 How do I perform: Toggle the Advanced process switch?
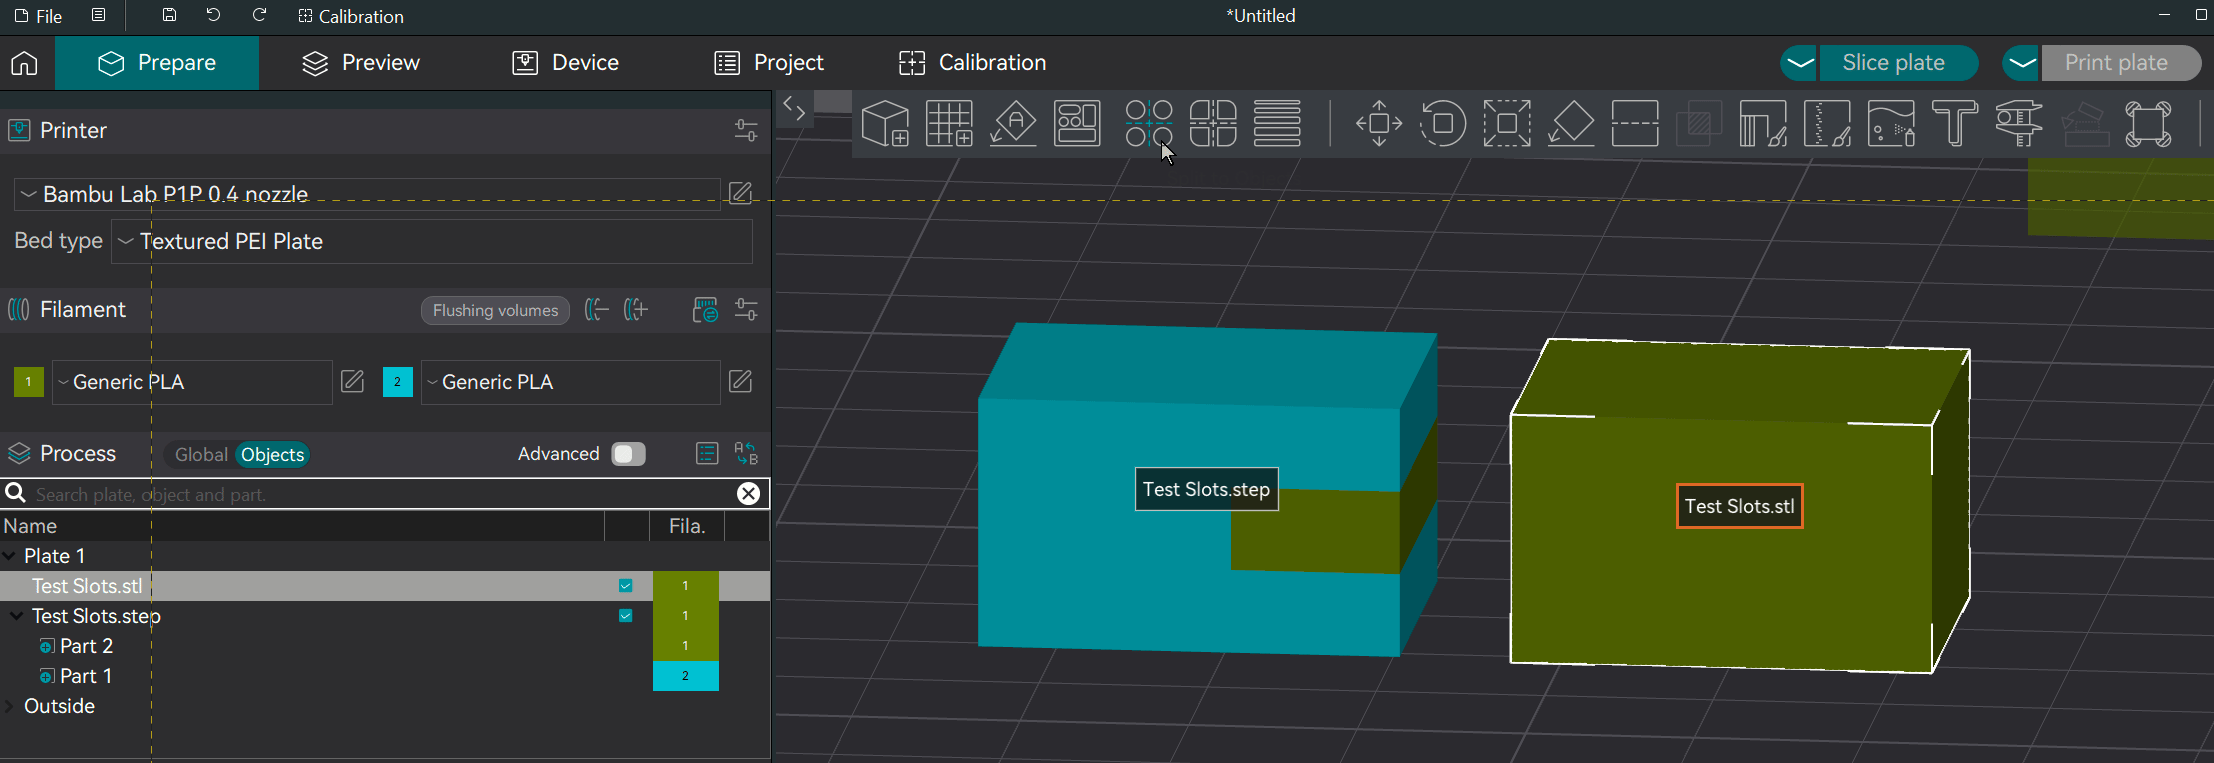click(x=628, y=454)
